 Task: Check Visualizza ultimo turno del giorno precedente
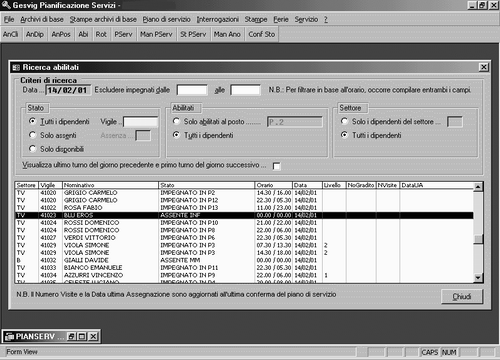tap(276, 166)
